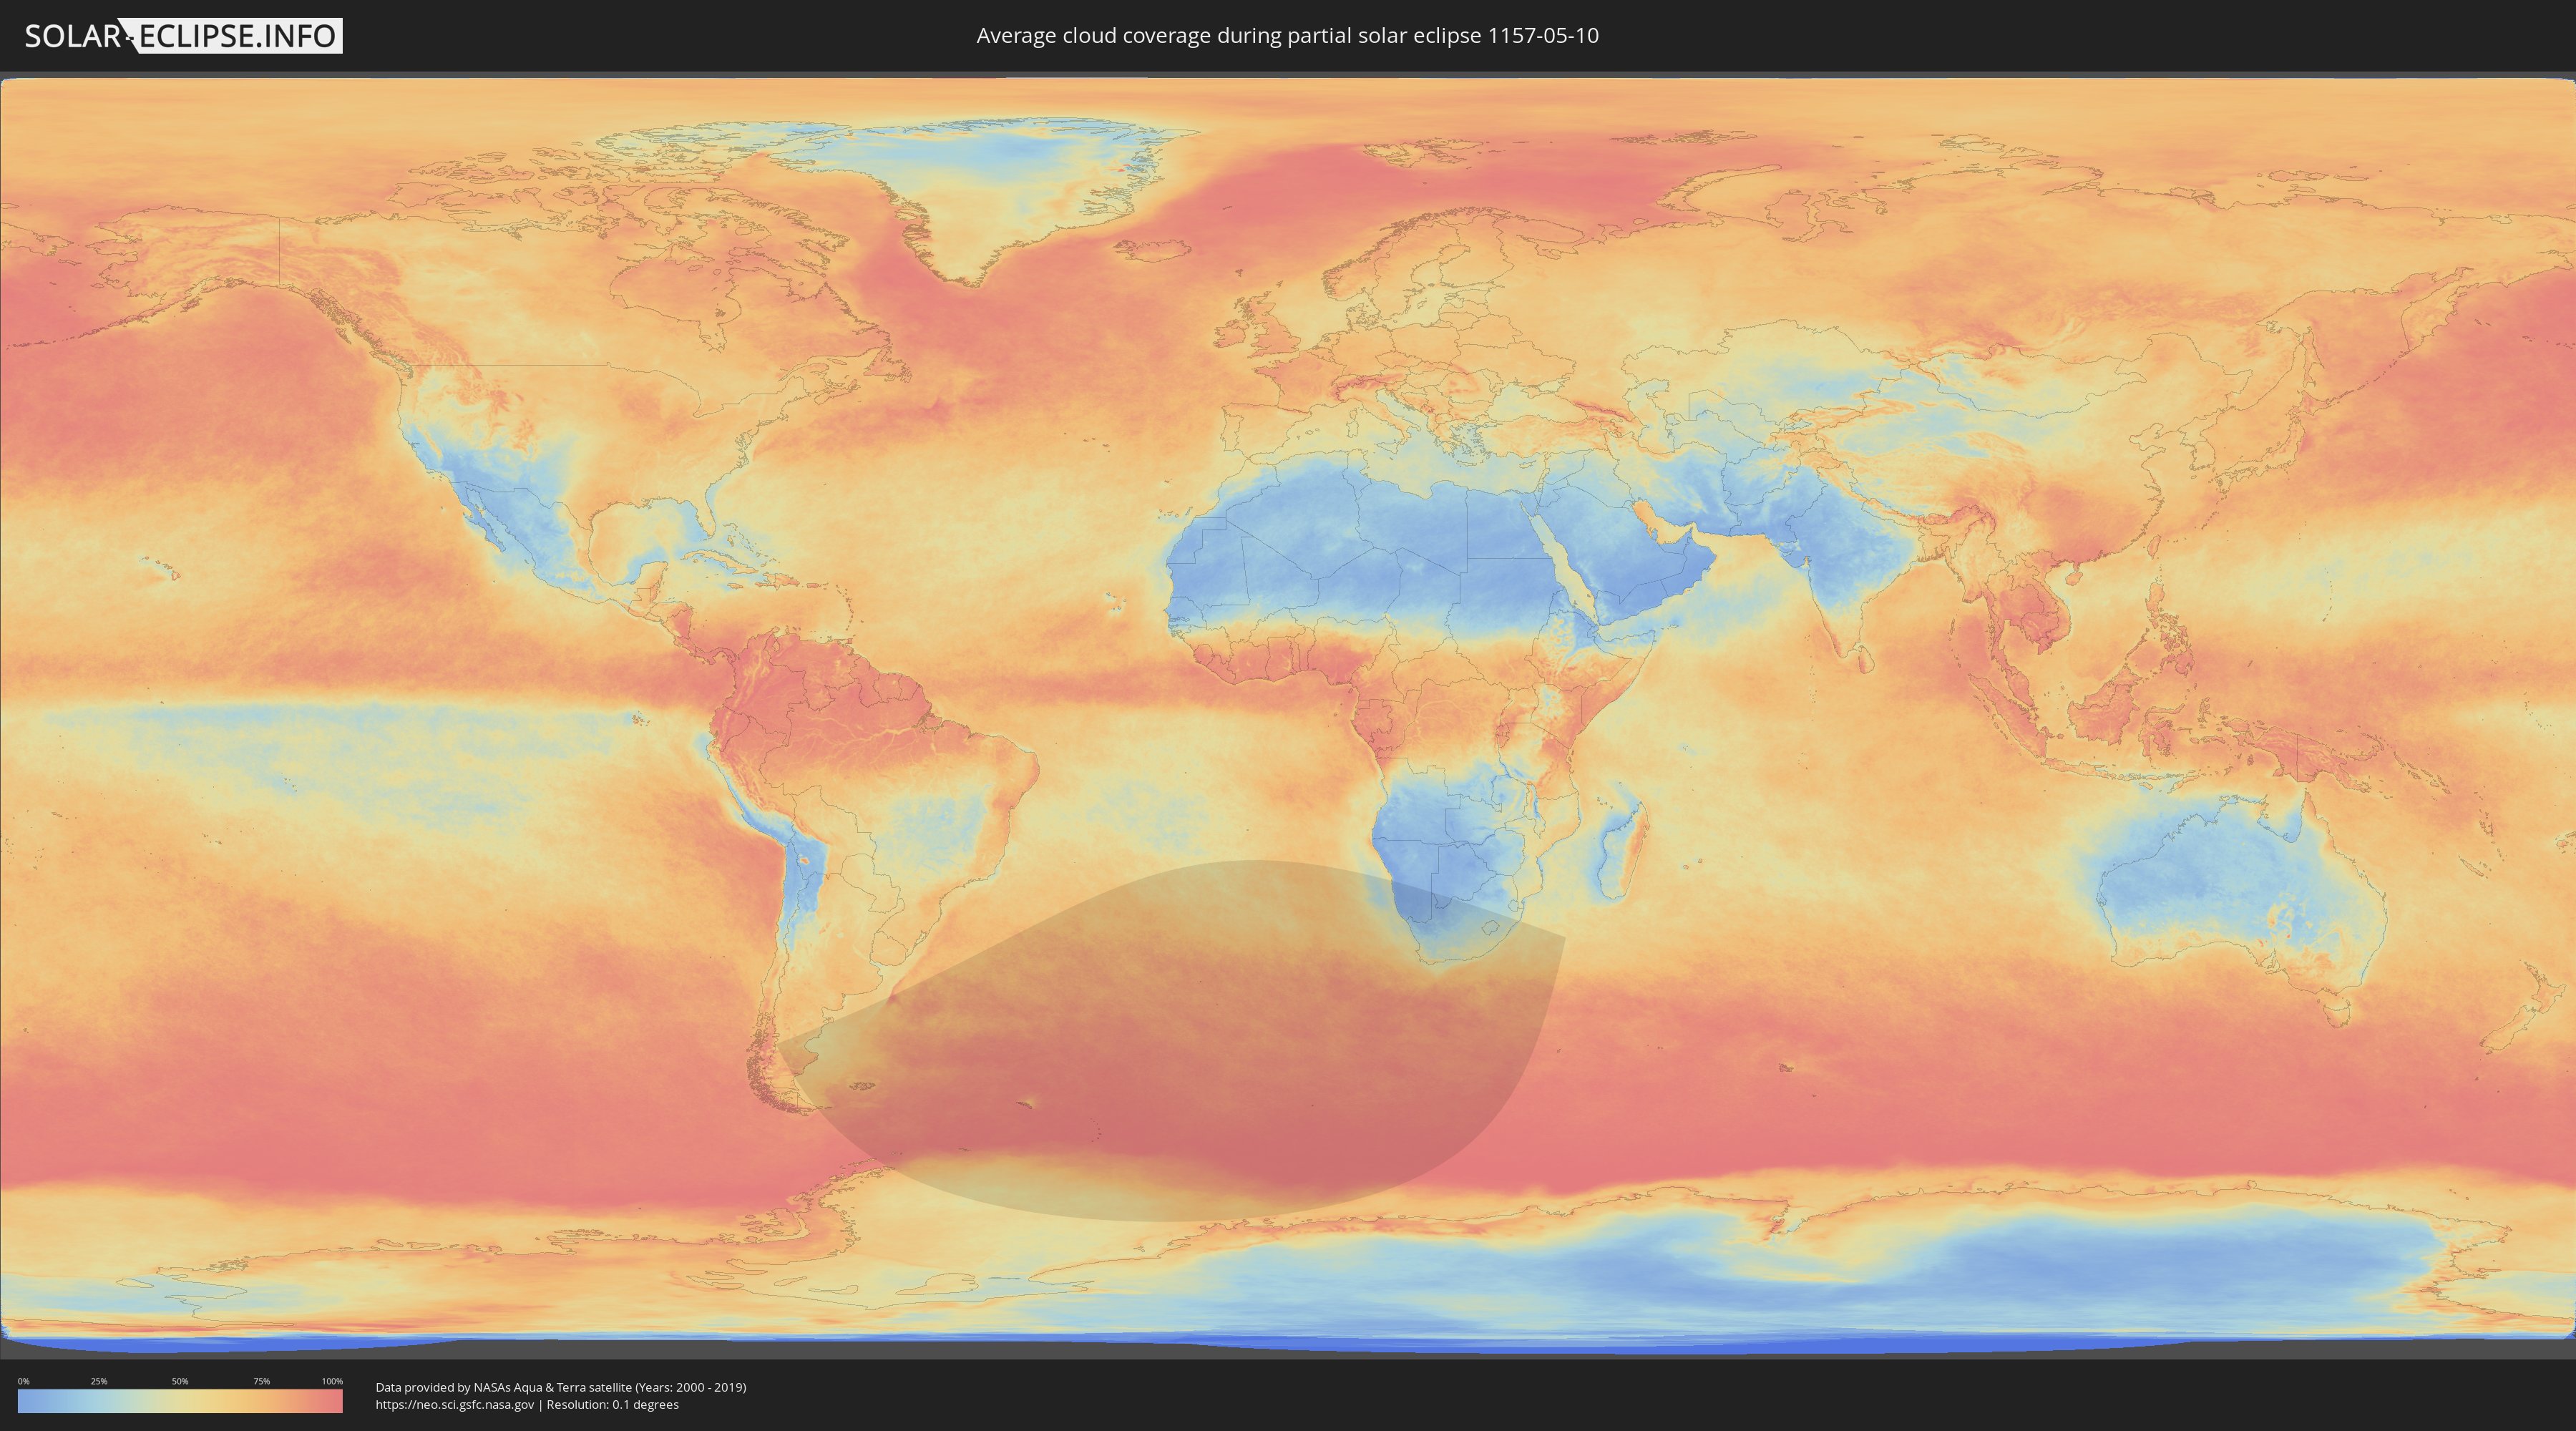Click the 25% label on the legend
The image size is (2576, 1431).
pyautogui.click(x=99, y=1381)
